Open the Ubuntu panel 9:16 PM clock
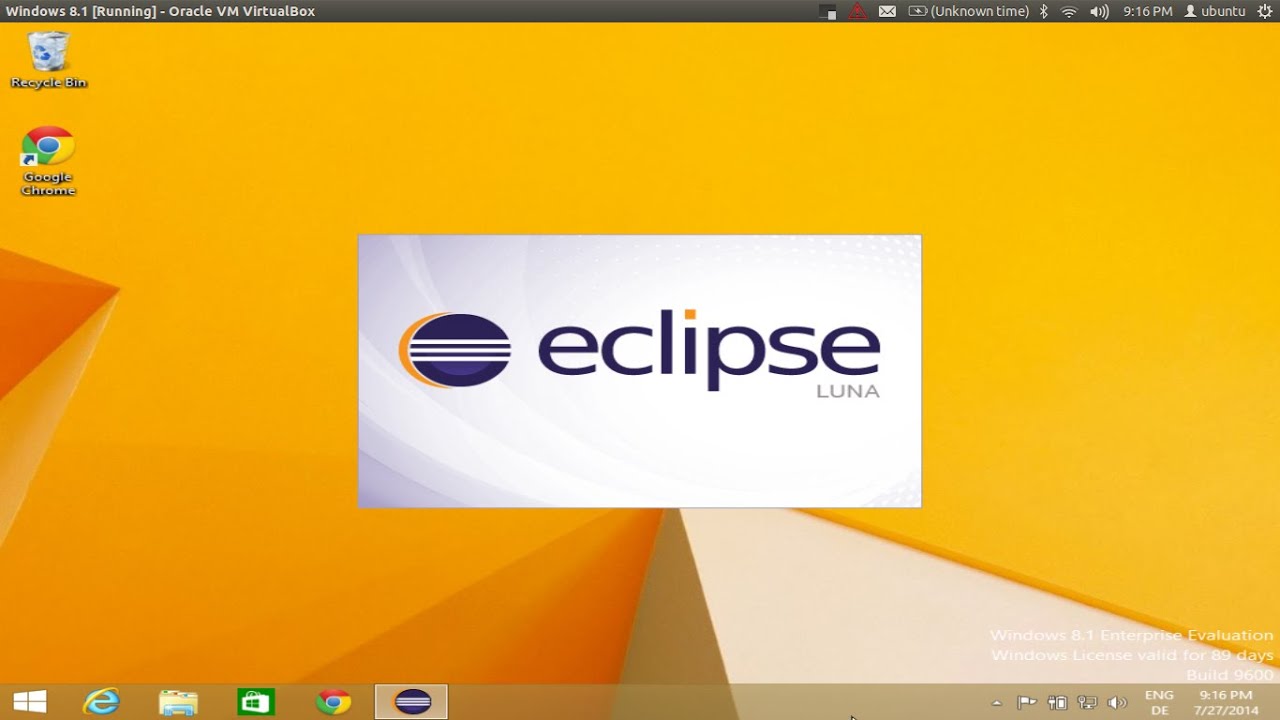The width and height of the screenshot is (1280, 720). pos(1147,11)
